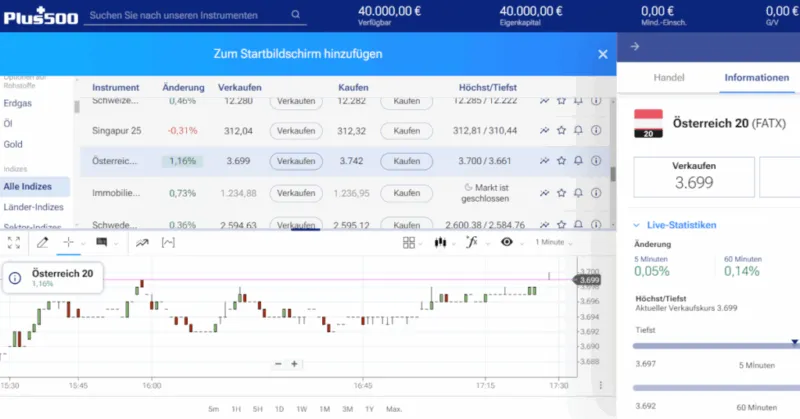The width and height of the screenshot is (800, 419).
Task: Click Kaufen for Österreich row
Action: (407, 161)
